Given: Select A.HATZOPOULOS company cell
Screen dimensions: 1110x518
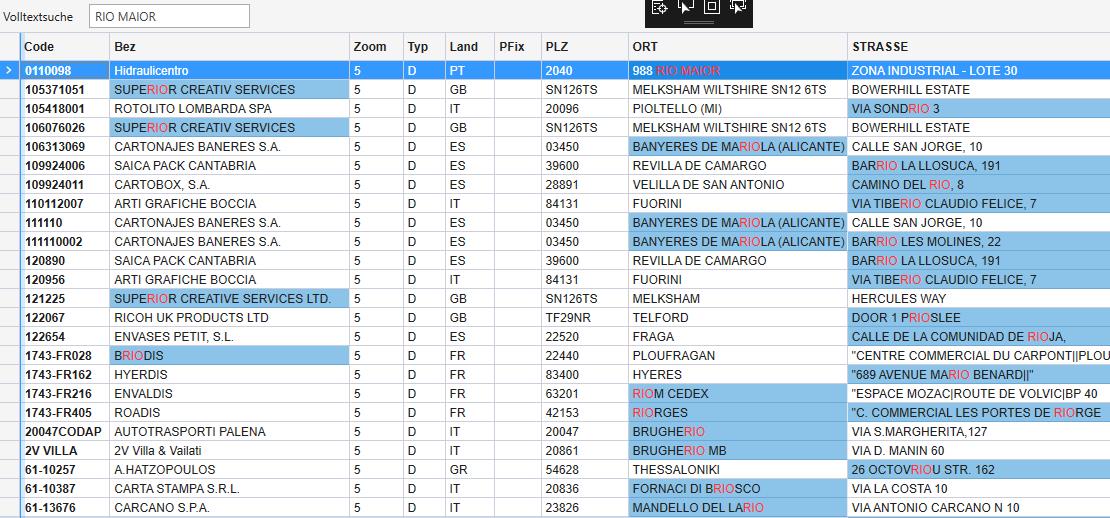Looking at the screenshot, I should [229, 470].
